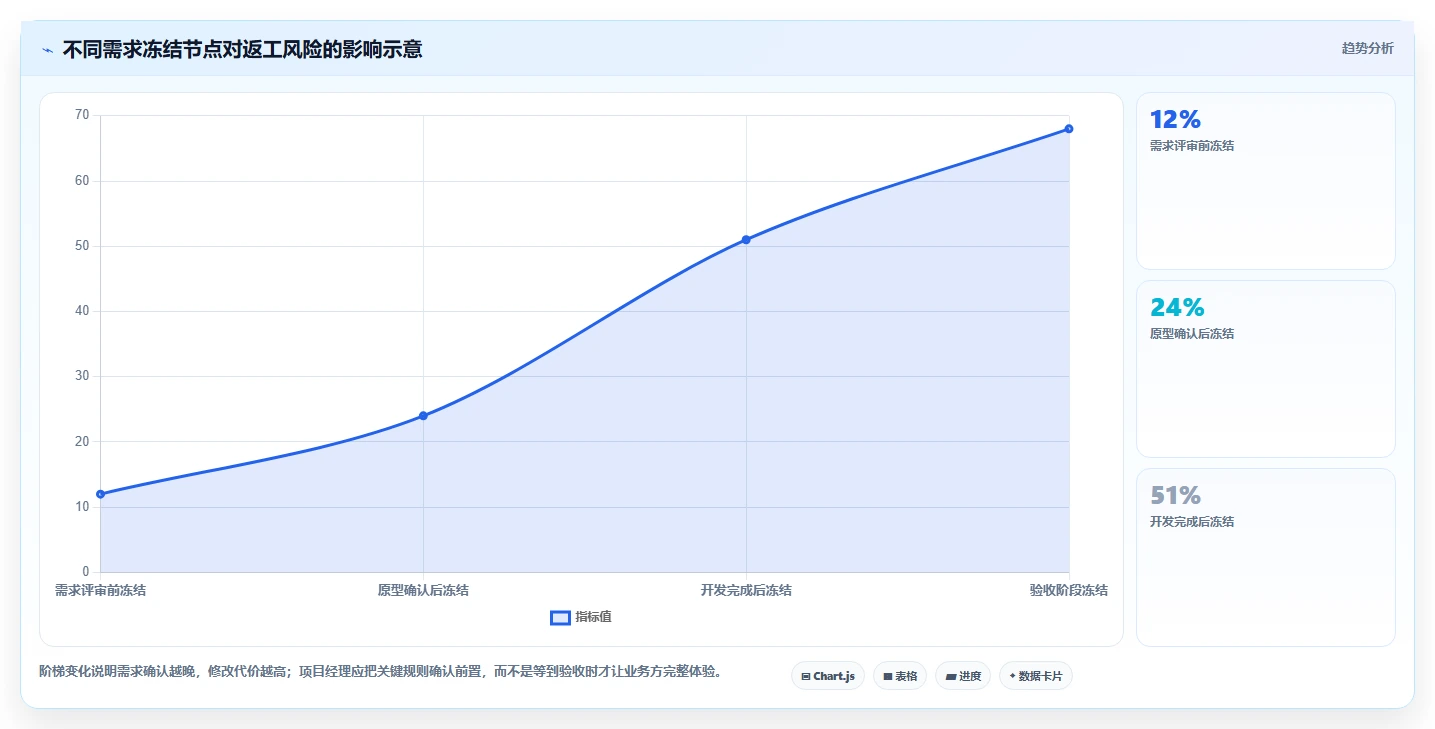1435x729 pixels.
Task: Click the icon in the 表格 tag
Action: [x=887, y=677]
